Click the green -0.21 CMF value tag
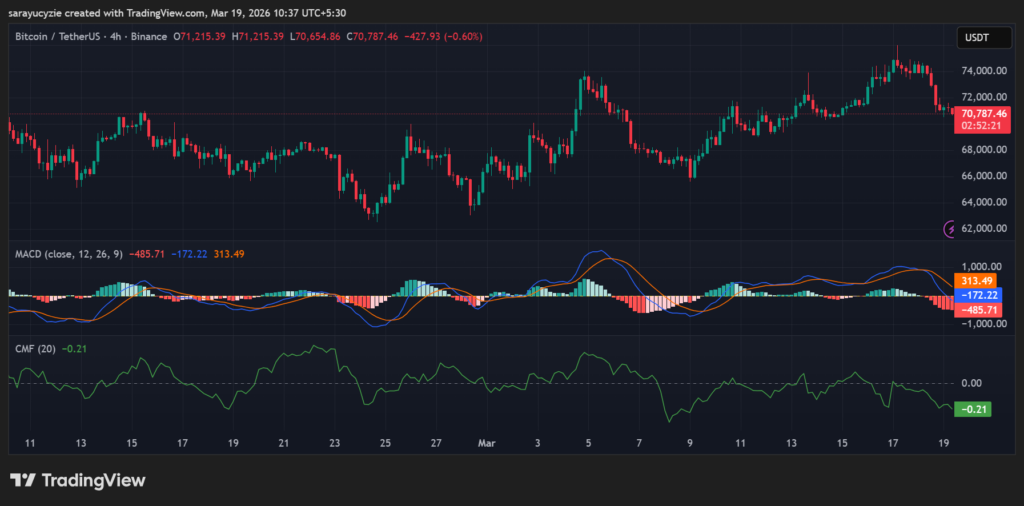Viewport: 1024px width, 506px height. (971, 409)
